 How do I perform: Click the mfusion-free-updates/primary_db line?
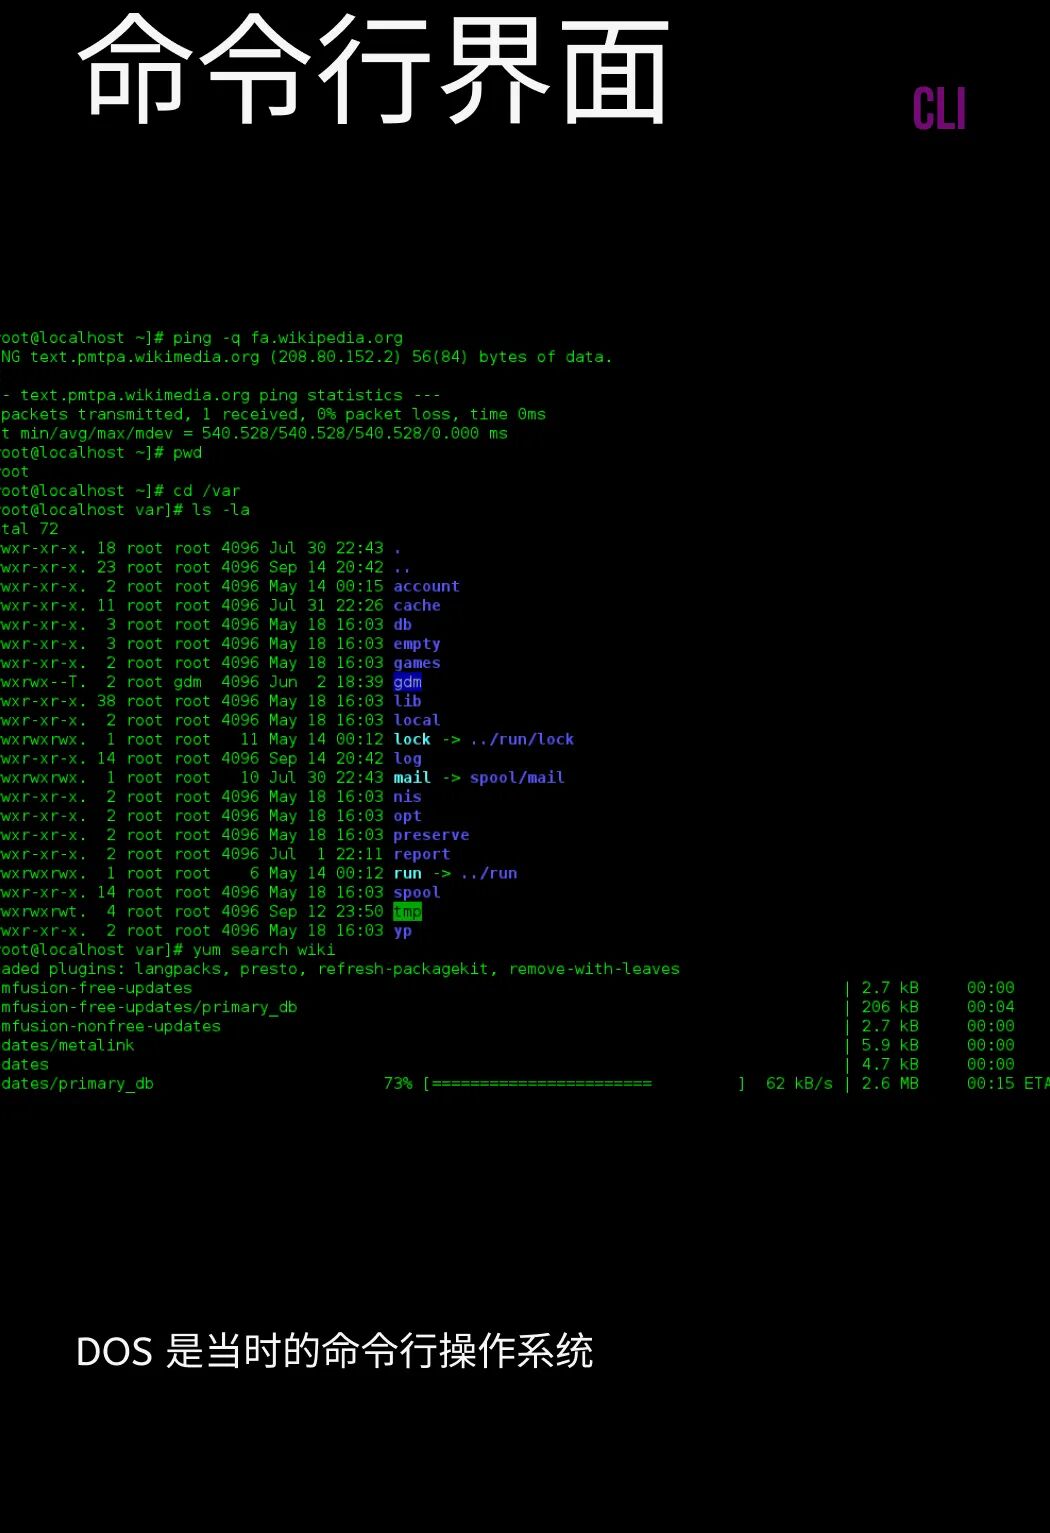[149, 1007]
